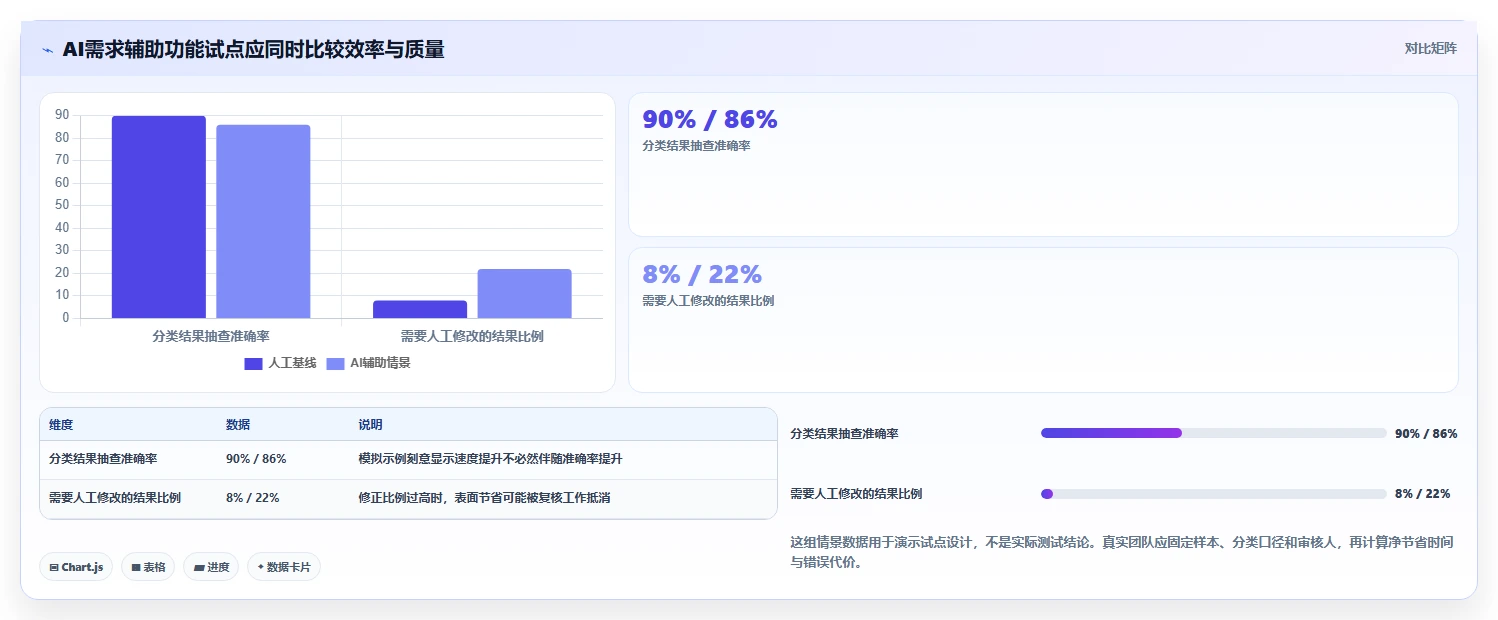Click the footnote paragraph starting 这组情景数据
Screen dimensions: 1498x620
1121,552
